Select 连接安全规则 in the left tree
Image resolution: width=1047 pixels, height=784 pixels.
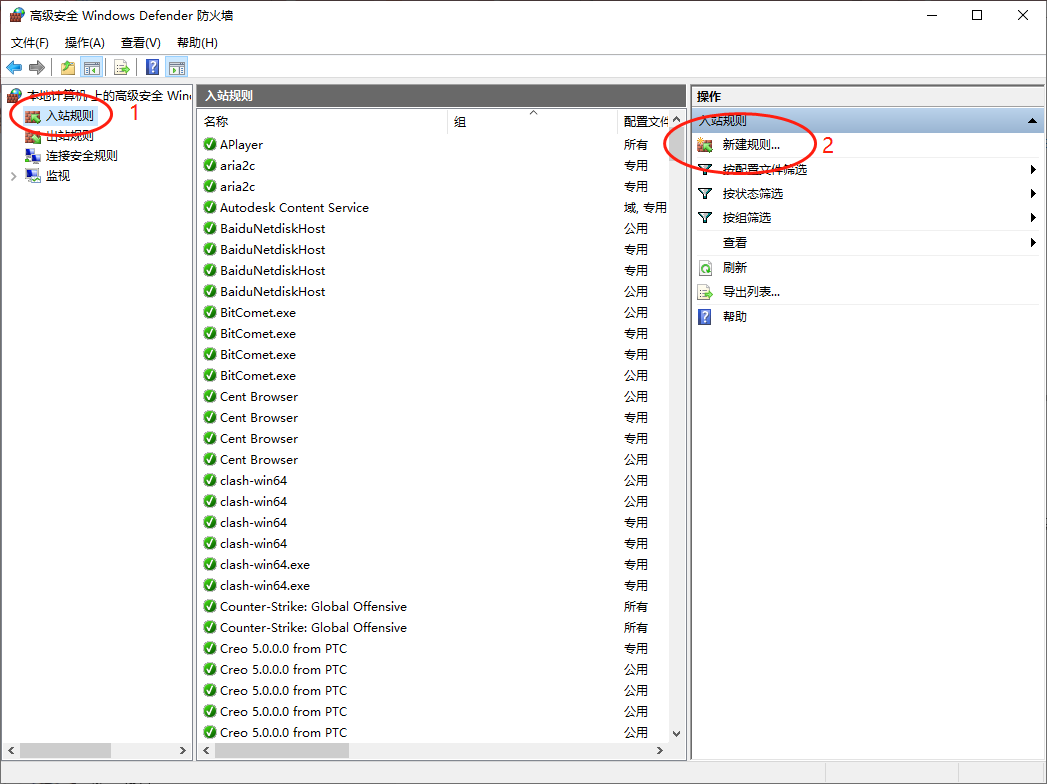tap(81, 156)
